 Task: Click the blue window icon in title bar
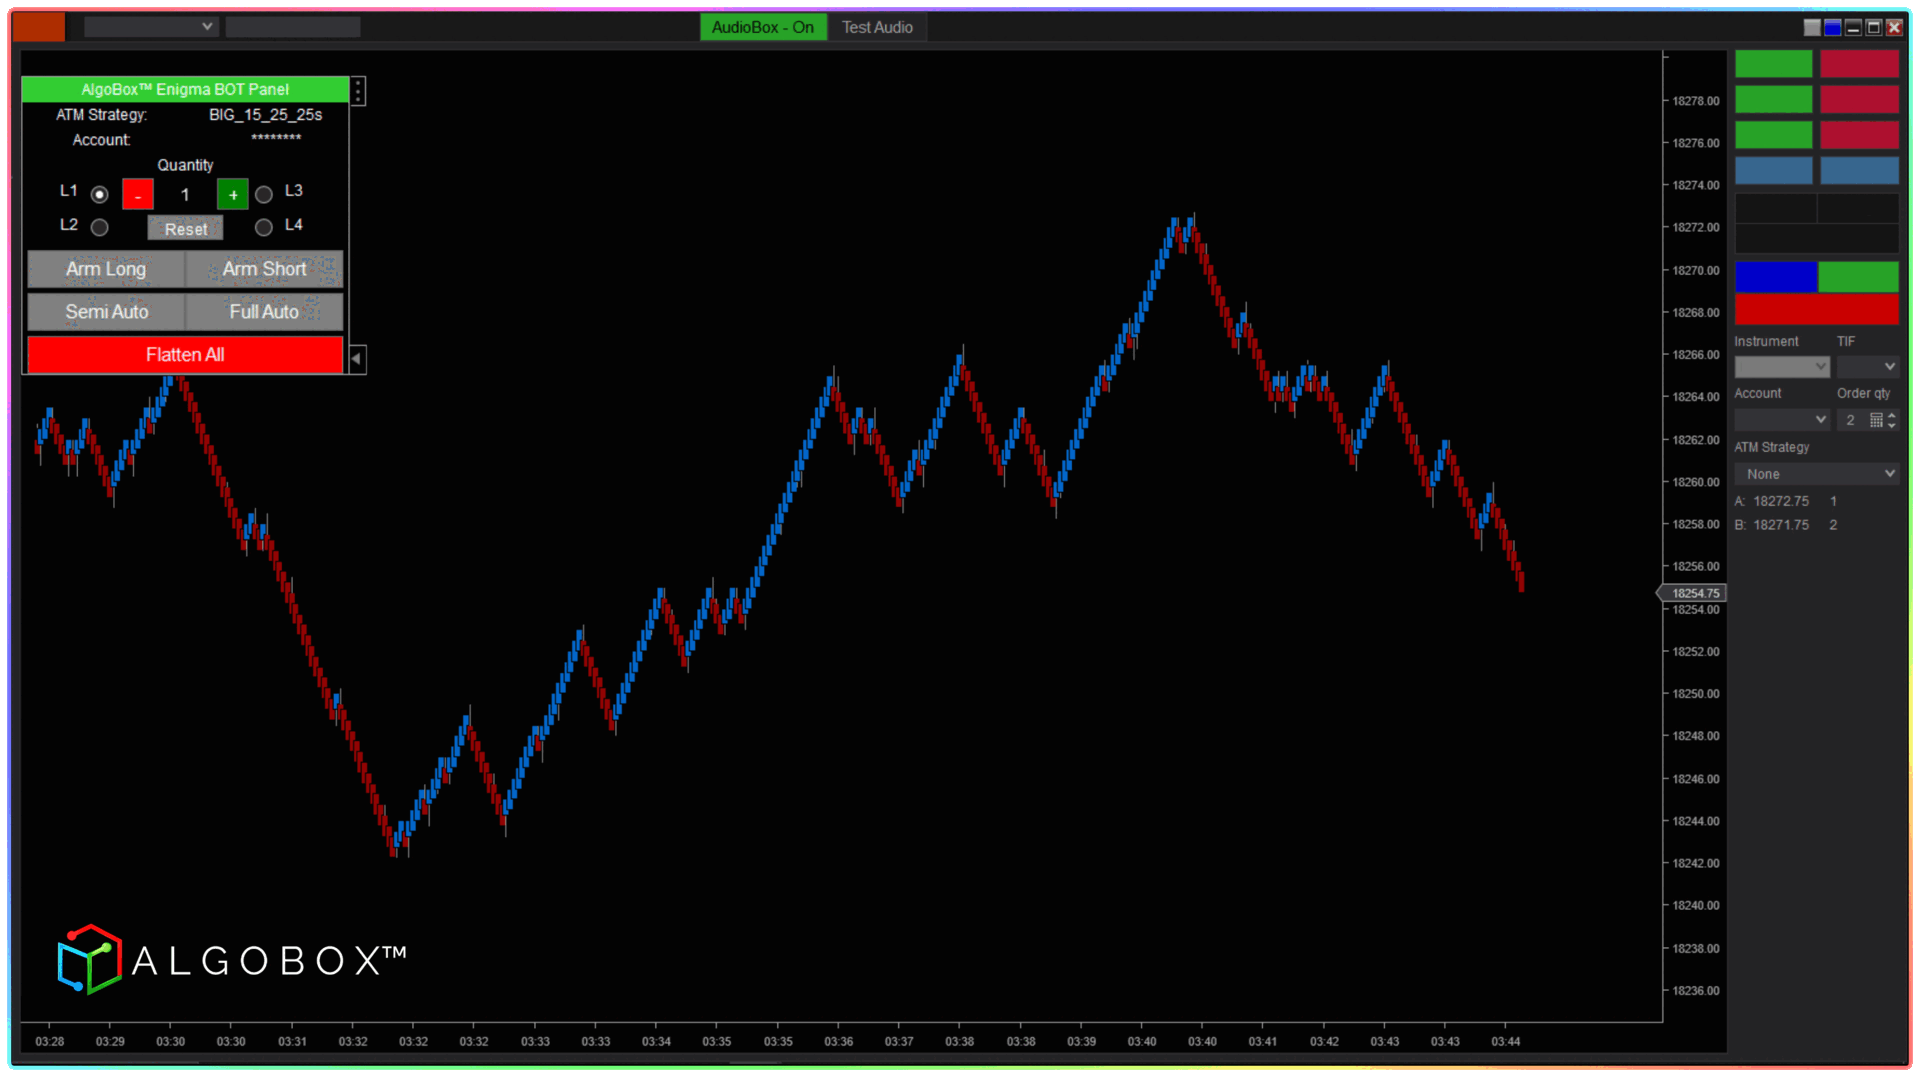click(1832, 28)
